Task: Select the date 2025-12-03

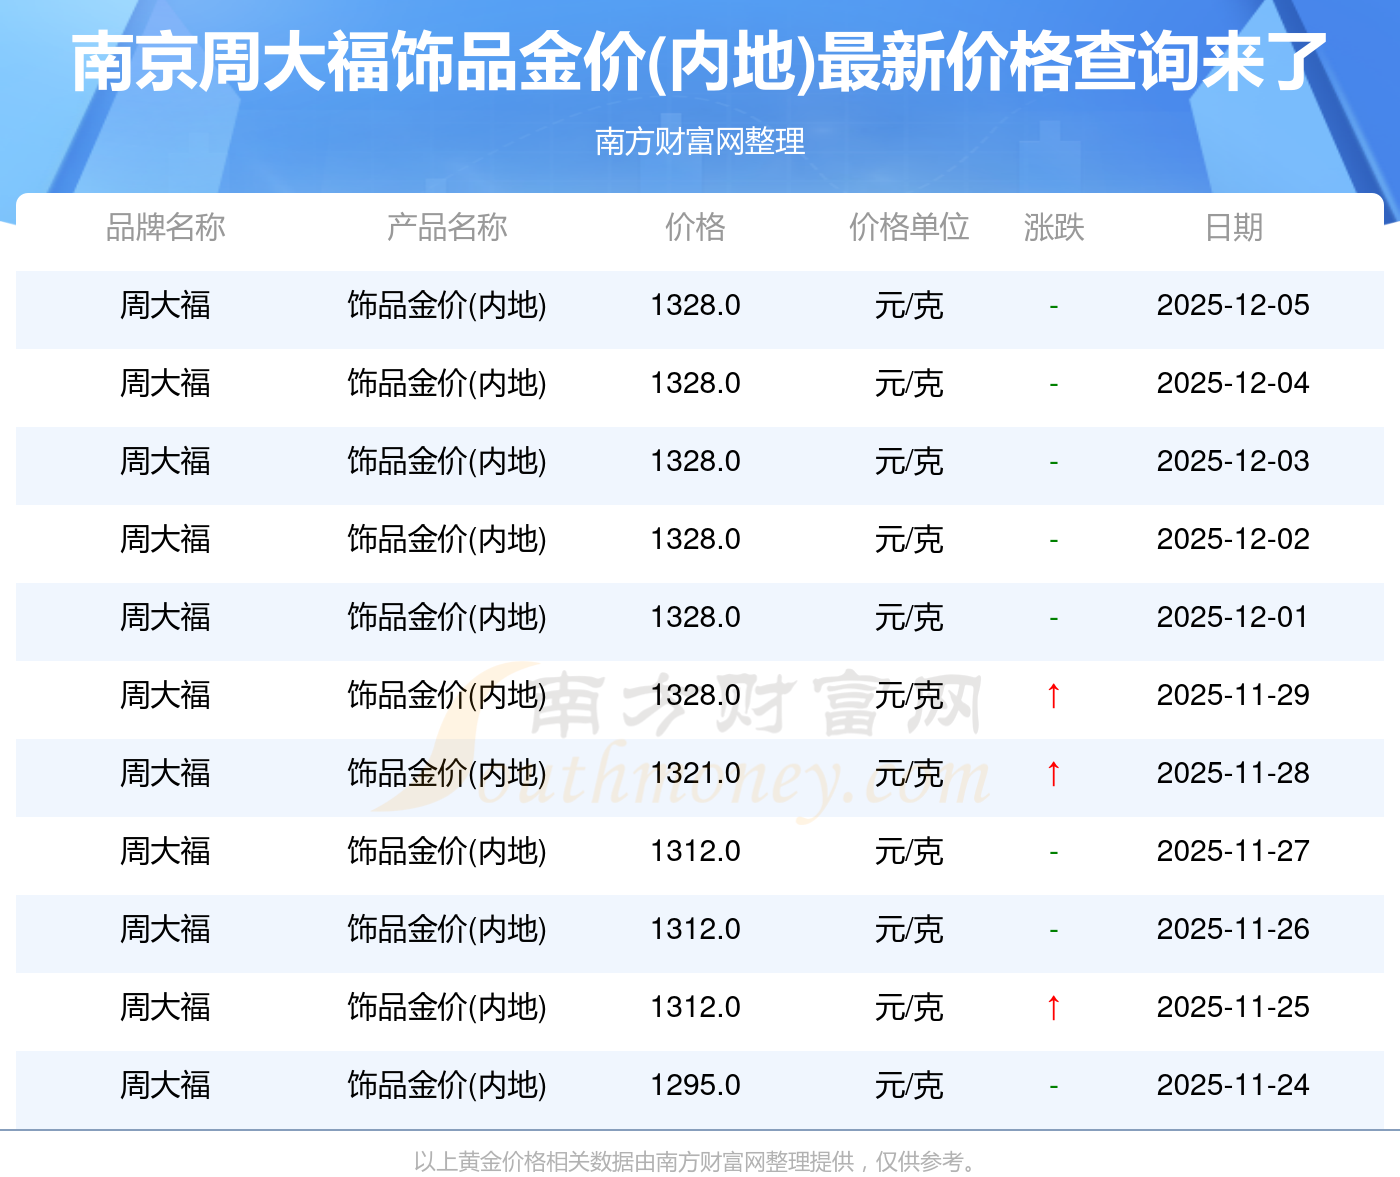Action: 1233,461
